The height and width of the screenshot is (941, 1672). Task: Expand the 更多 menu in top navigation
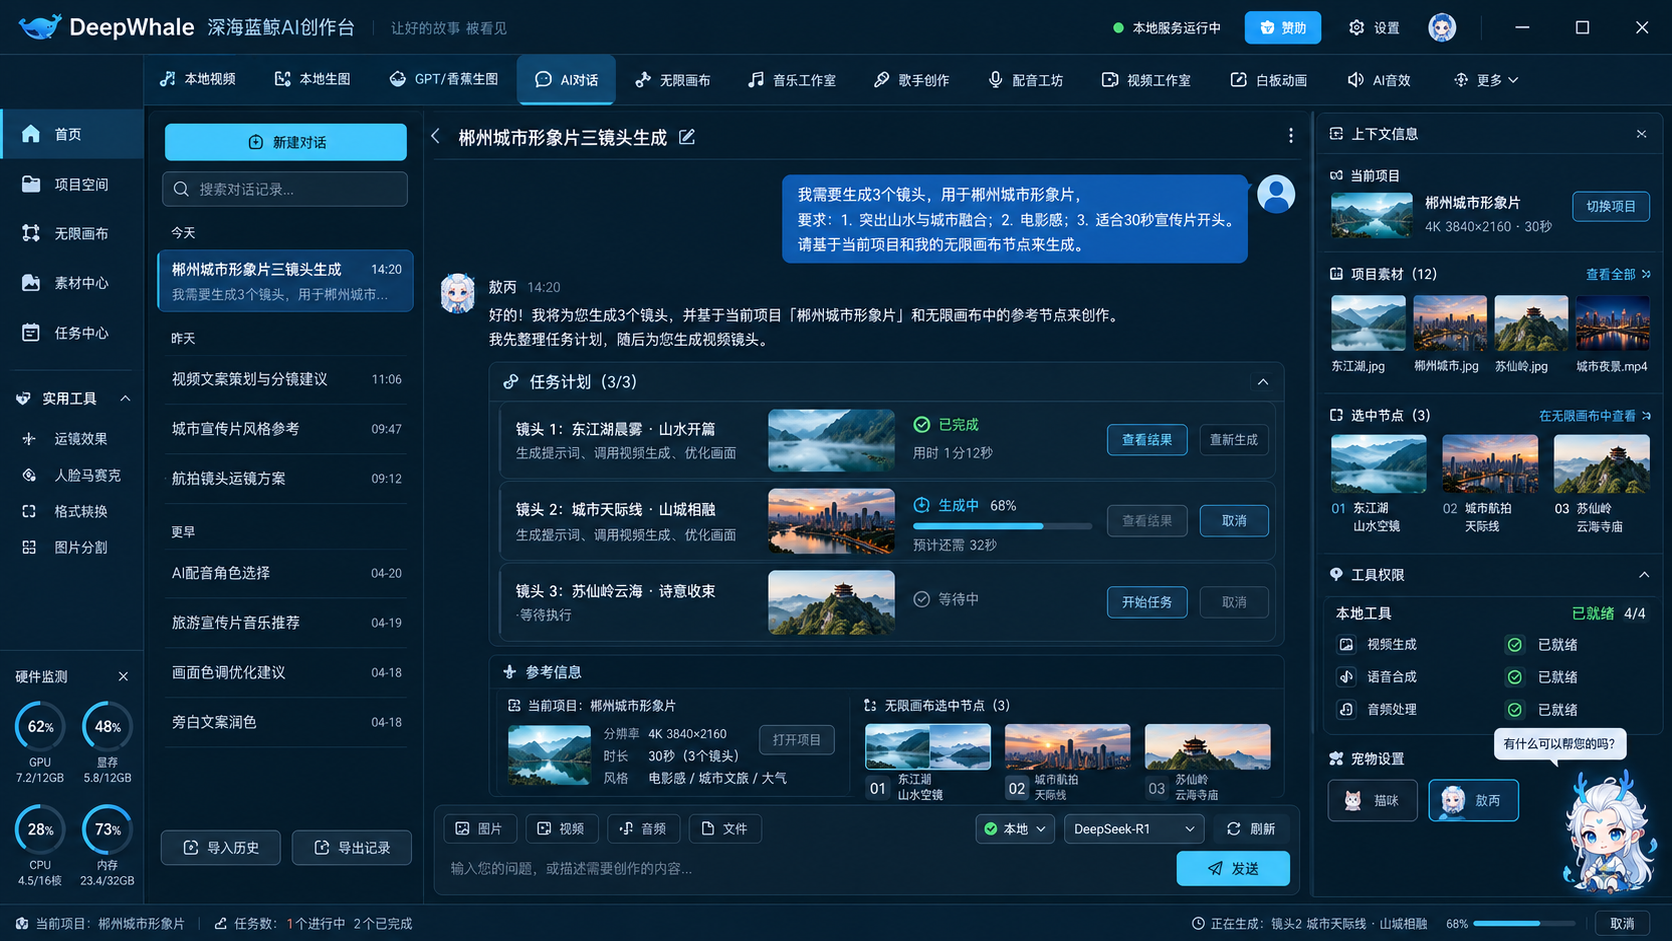tap(1486, 80)
